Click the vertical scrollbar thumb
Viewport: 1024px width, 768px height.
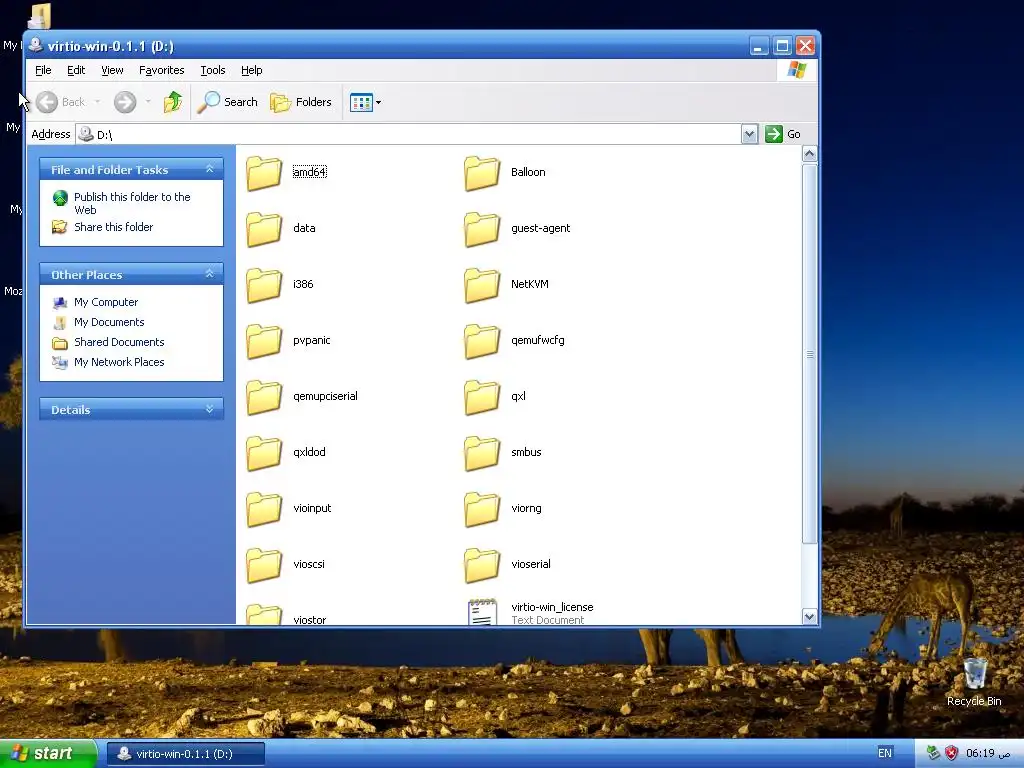pos(810,353)
